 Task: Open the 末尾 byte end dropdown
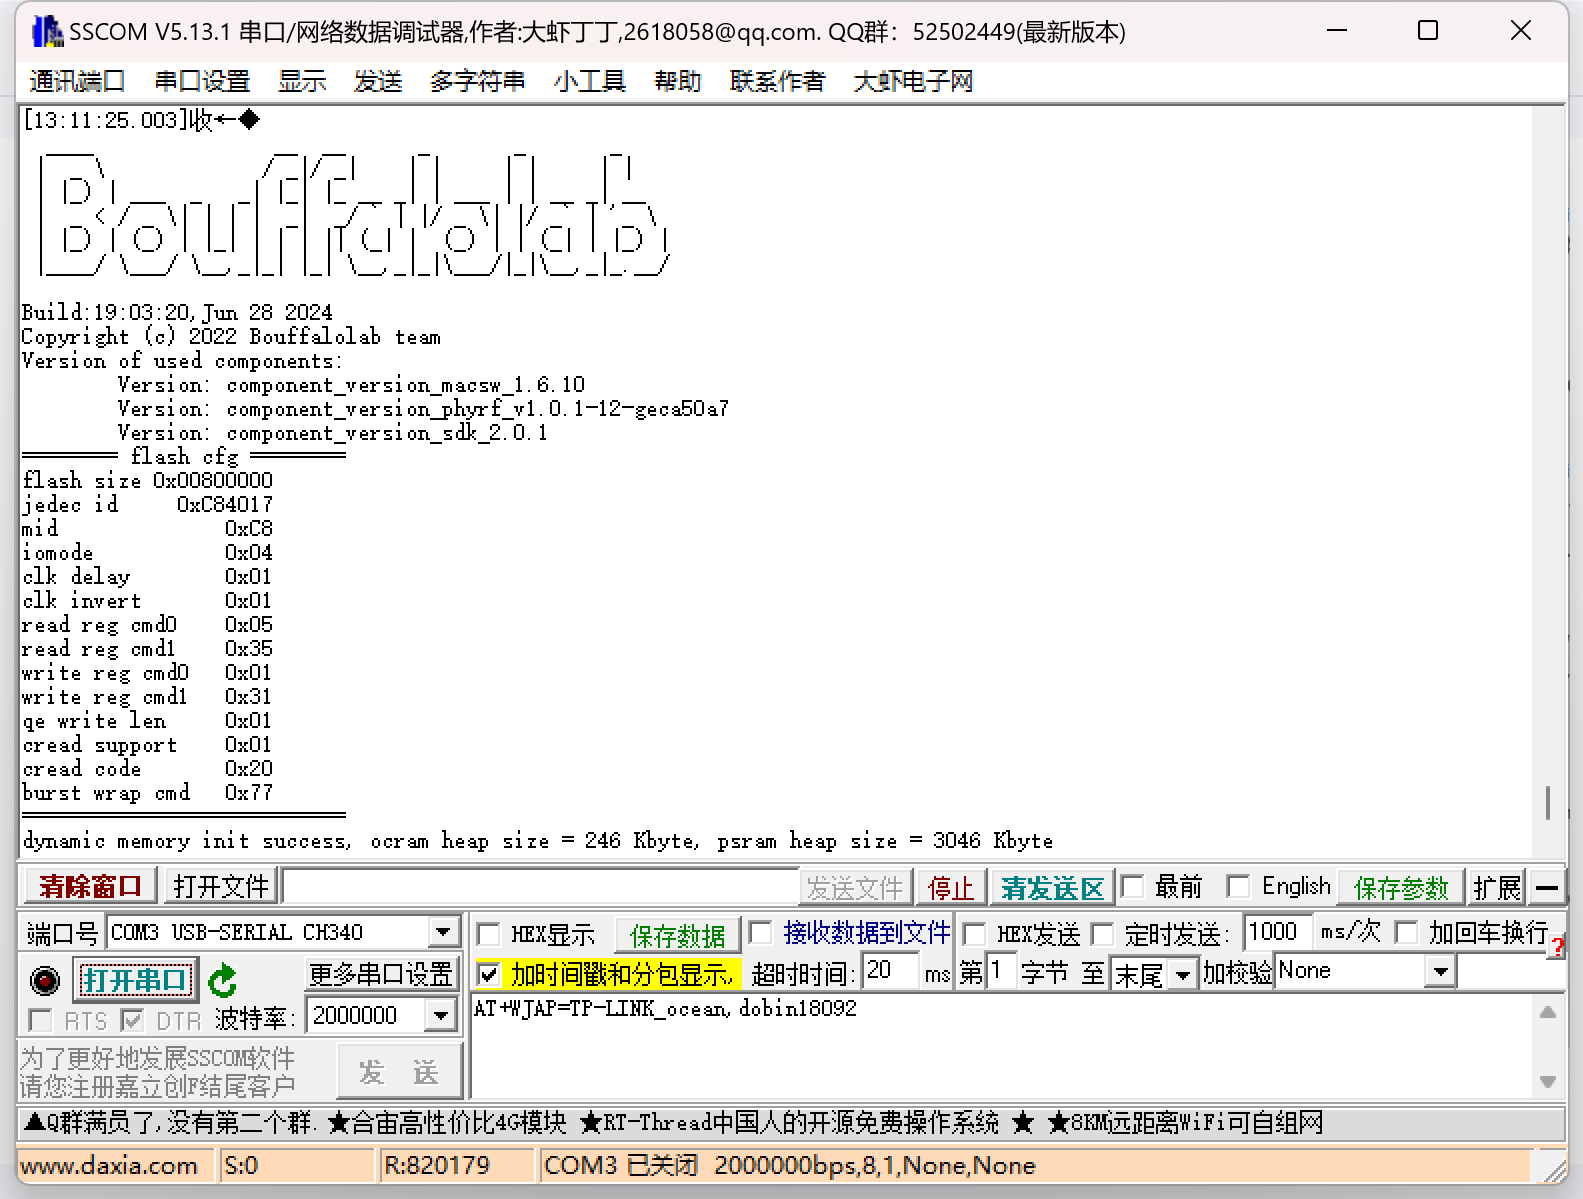[1183, 974]
